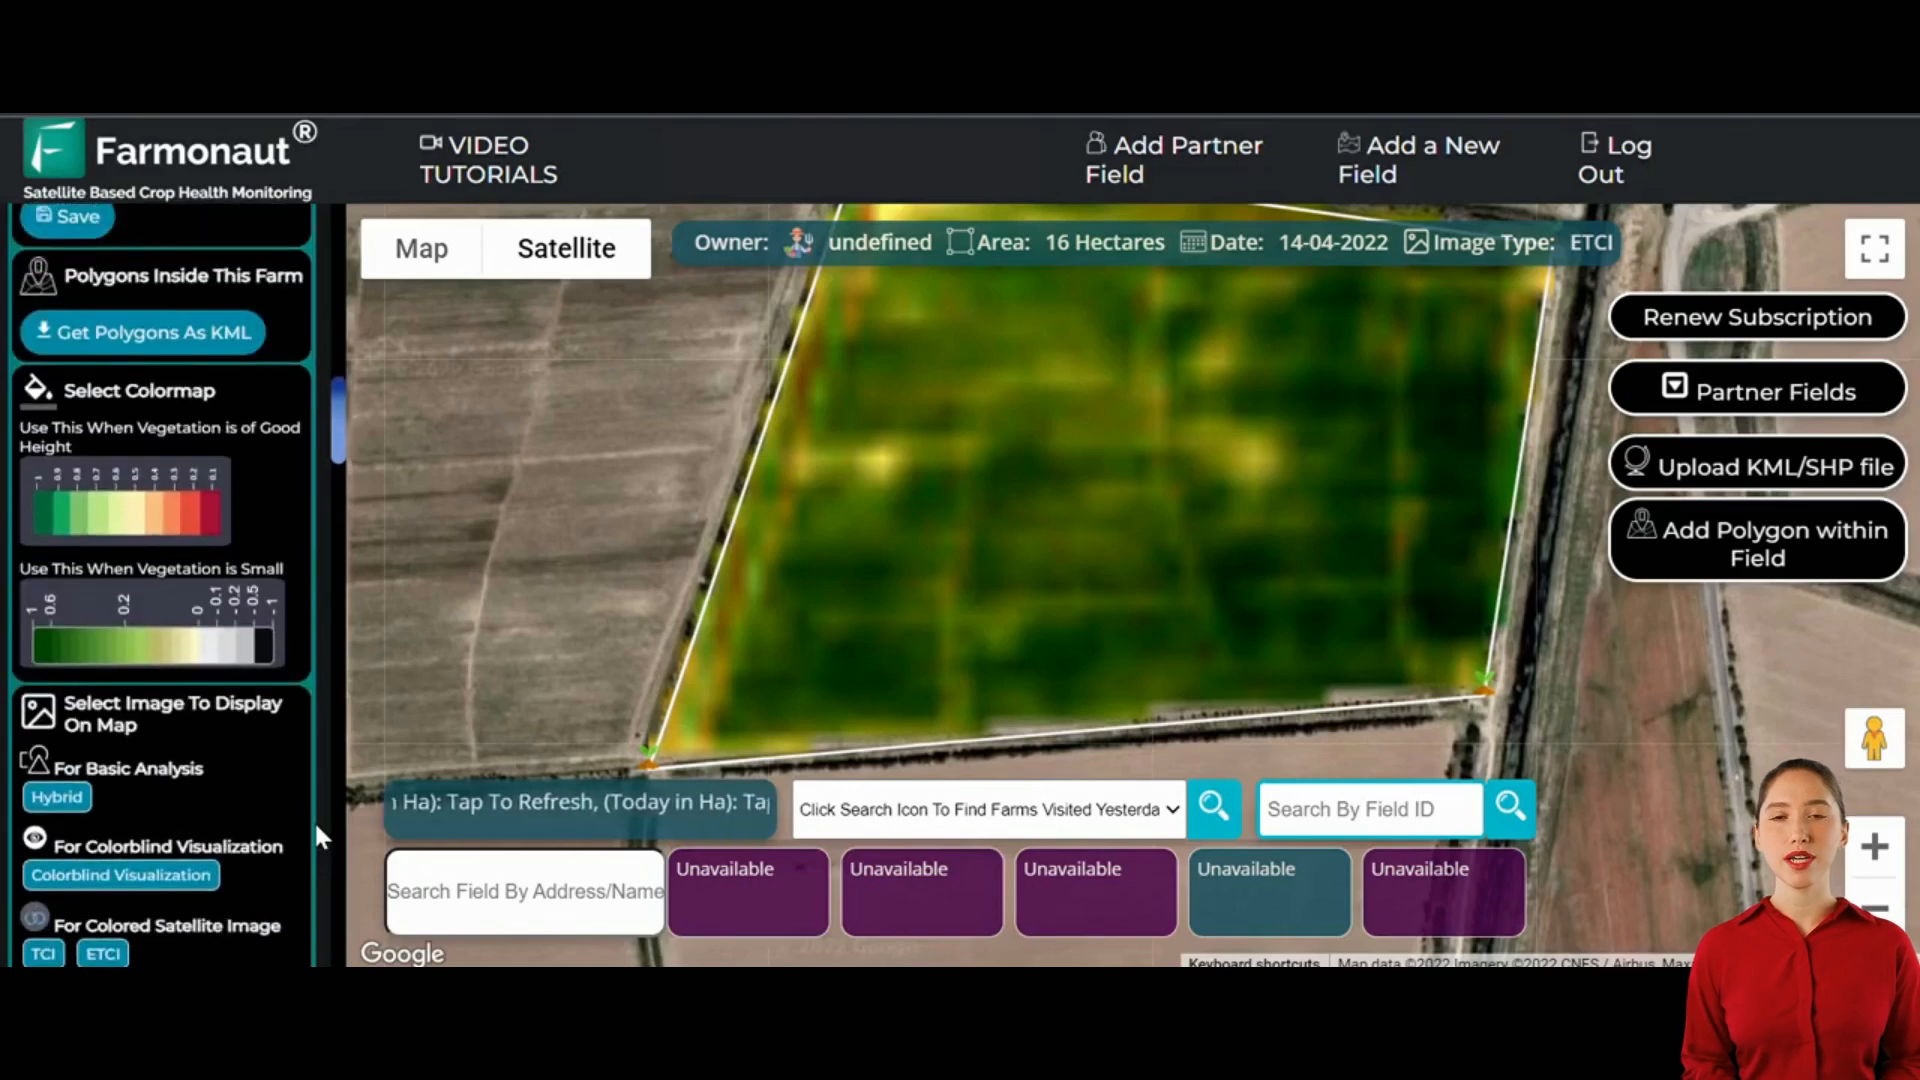The width and height of the screenshot is (1920, 1080).
Task: Click the Upload KML/SHP file icon
Action: click(1639, 465)
